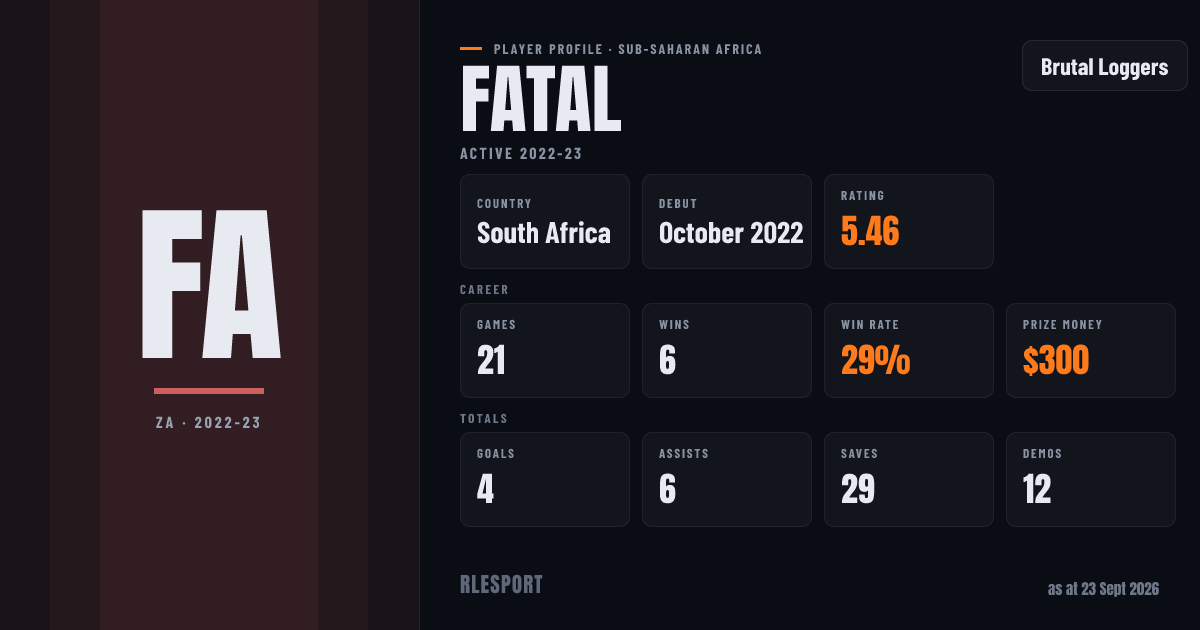
Task: Click the Assists 6 stat card
Action: [x=727, y=479]
